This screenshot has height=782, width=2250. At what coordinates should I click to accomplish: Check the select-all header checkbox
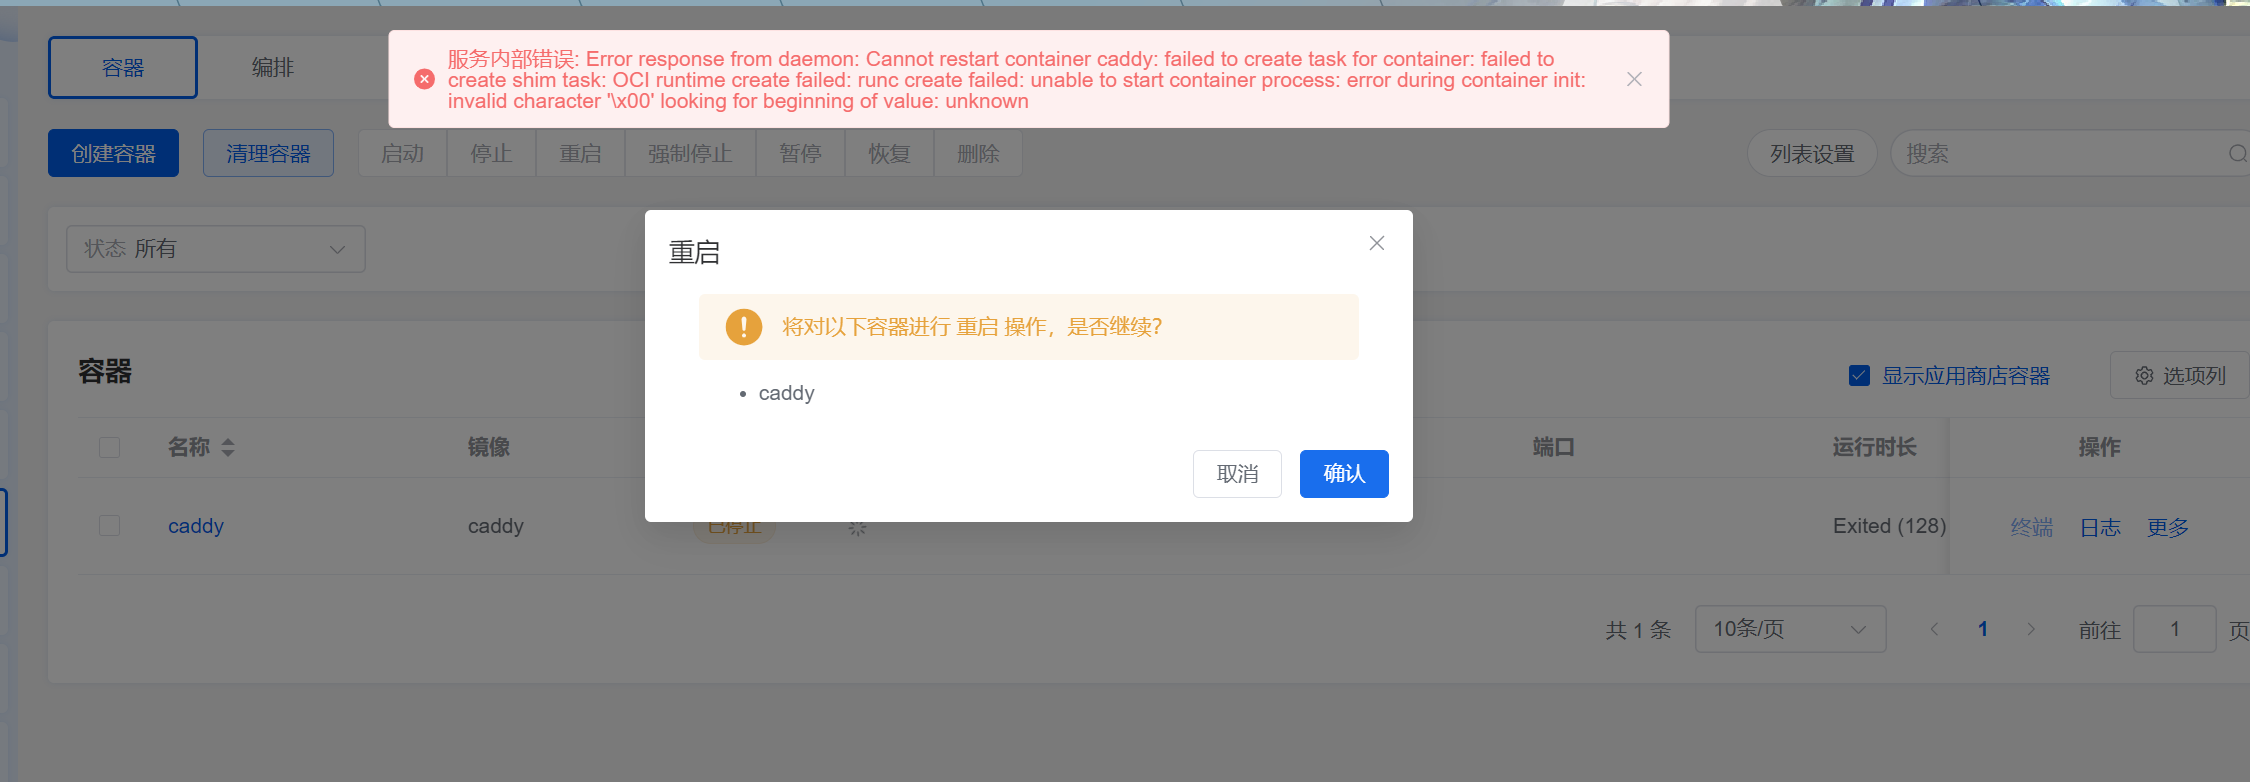pos(110,447)
